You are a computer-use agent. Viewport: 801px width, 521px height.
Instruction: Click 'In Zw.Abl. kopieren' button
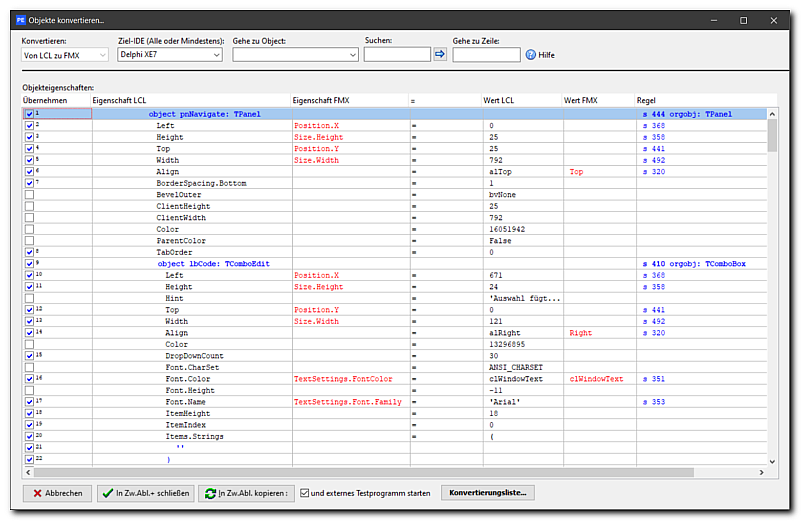coord(246,493)
